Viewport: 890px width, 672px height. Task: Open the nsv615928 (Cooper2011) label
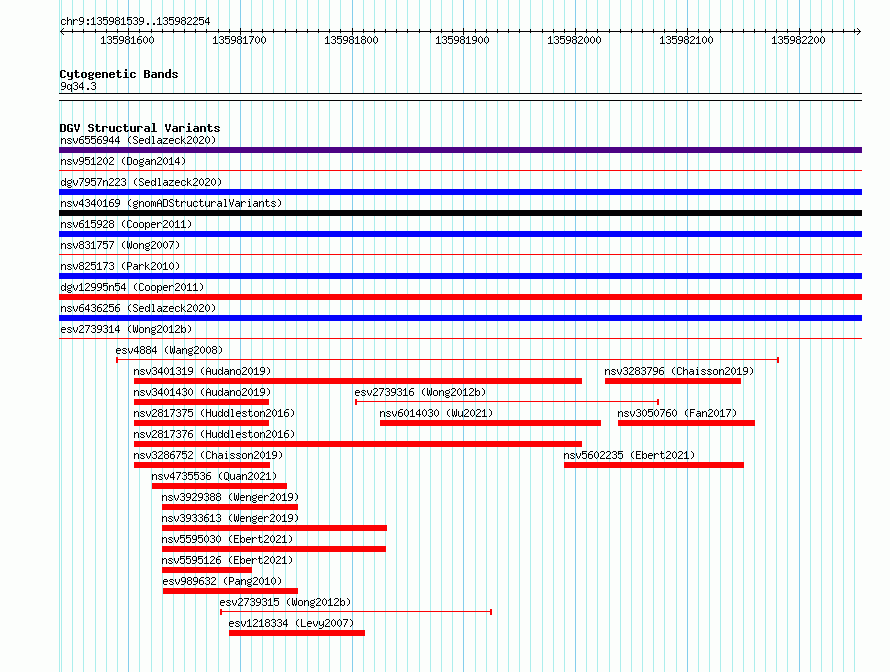coord(126,224)
